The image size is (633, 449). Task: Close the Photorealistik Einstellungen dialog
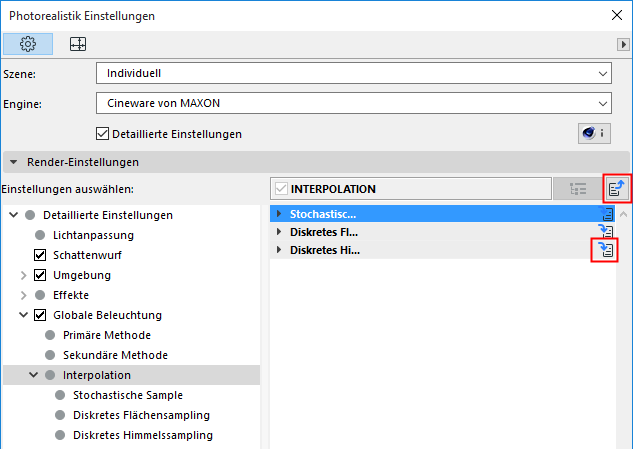click(x=616, y=15)
